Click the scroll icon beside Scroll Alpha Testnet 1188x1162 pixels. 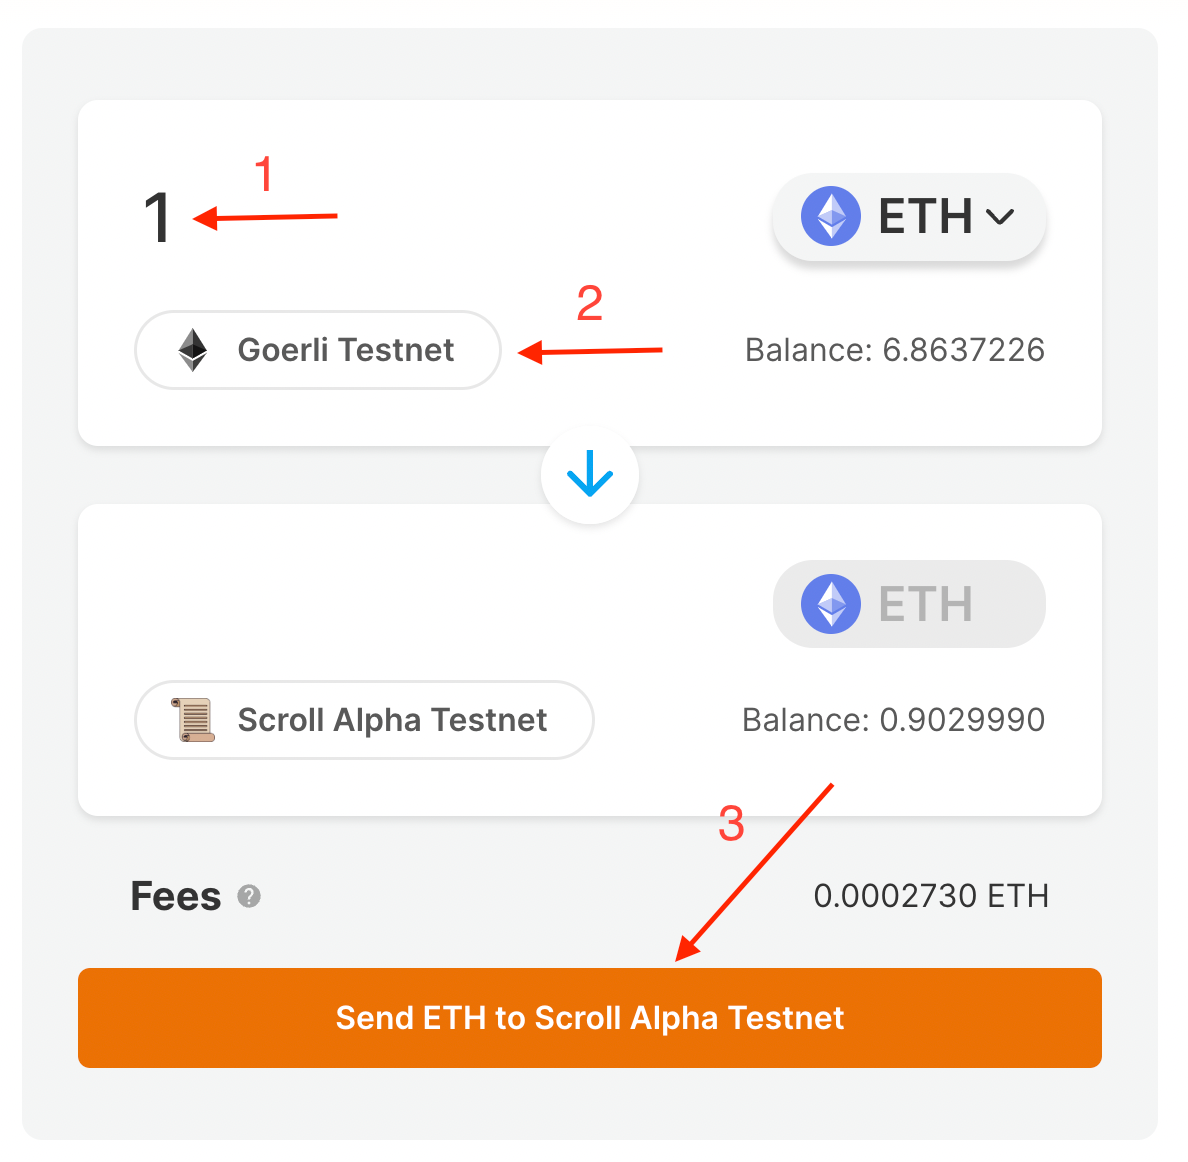pos(194,720)
